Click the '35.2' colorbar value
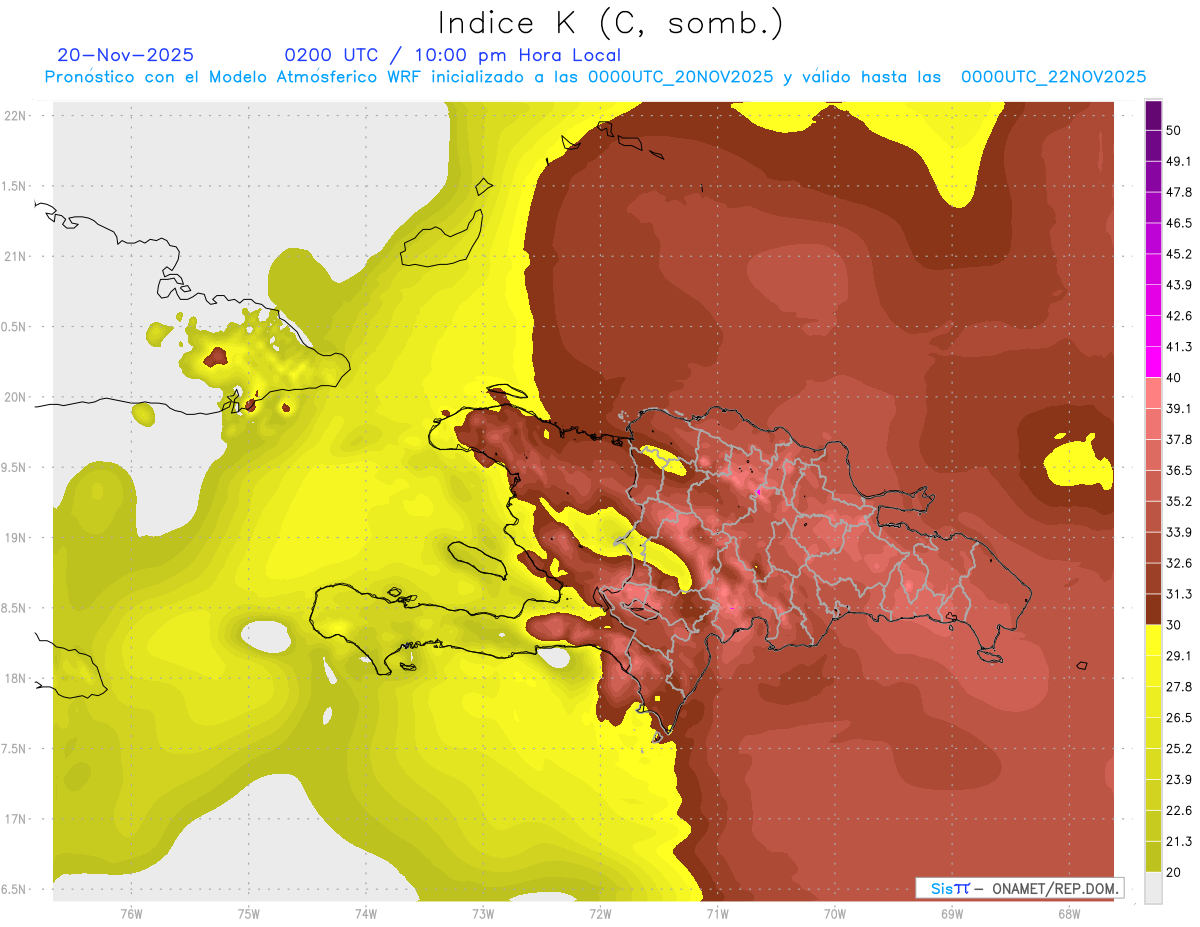The width and height of the screenshot is (1200, 927). (1180, 501)
